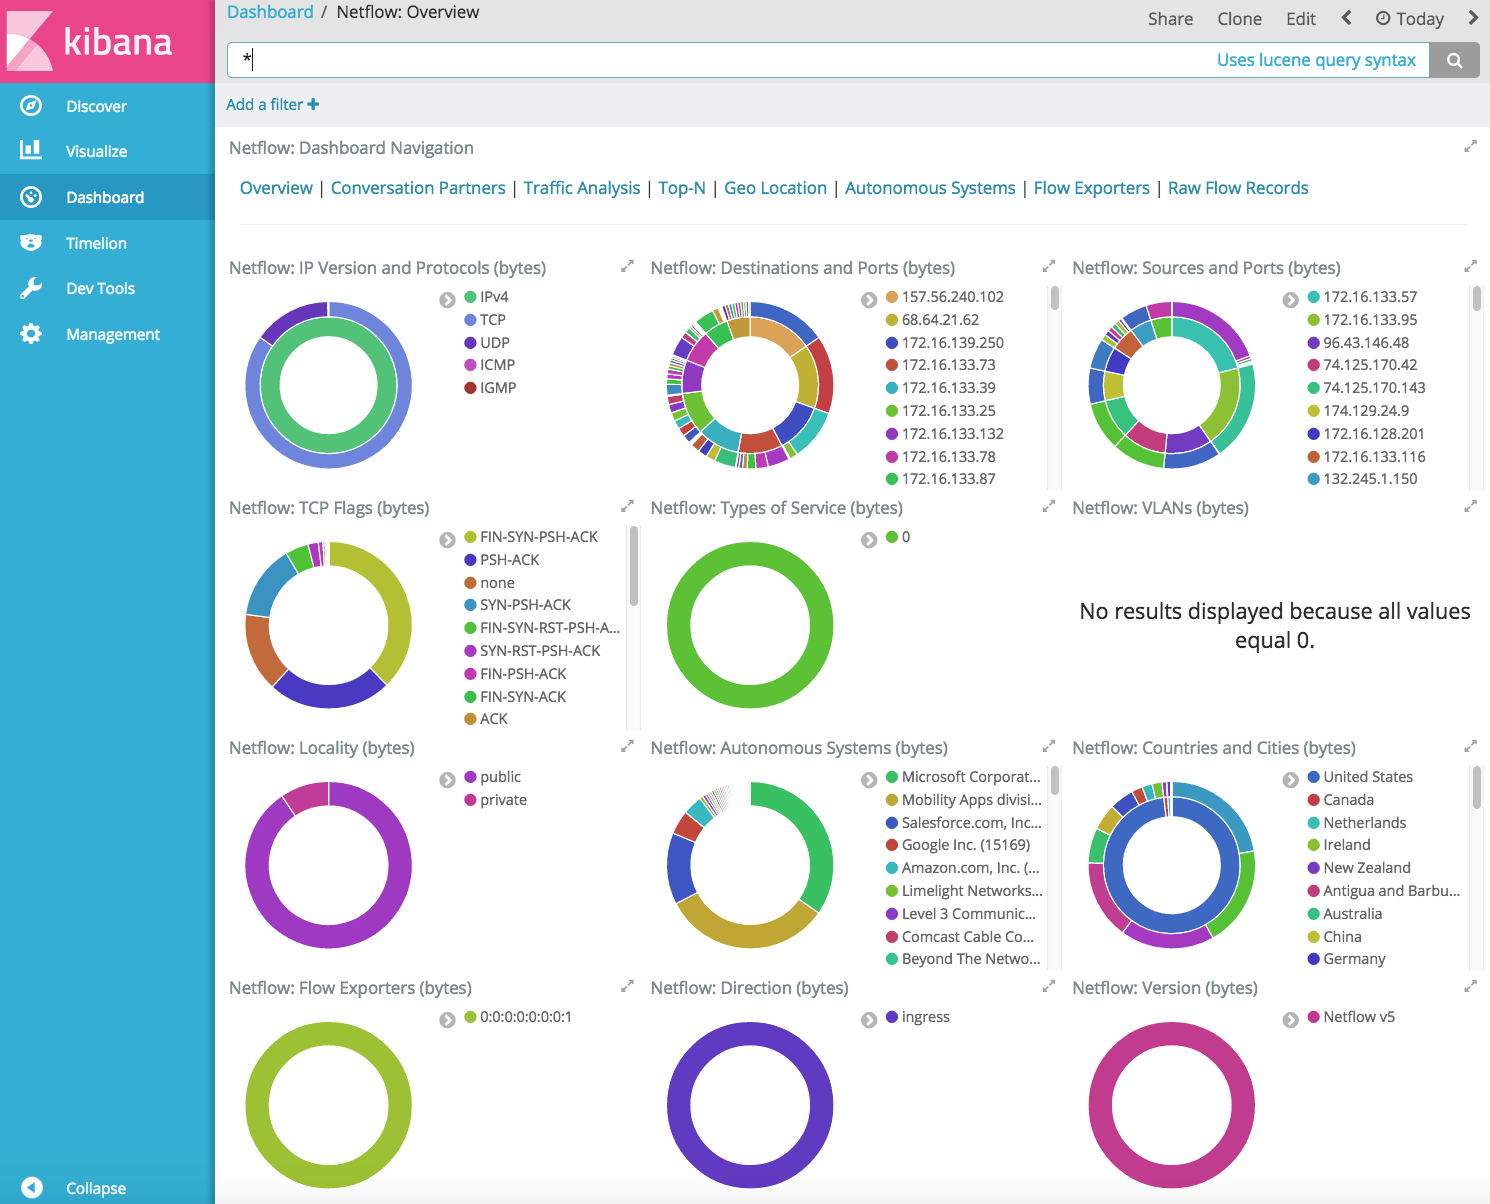Switch to the Geo Location dashboard

(x=775, y=188)
